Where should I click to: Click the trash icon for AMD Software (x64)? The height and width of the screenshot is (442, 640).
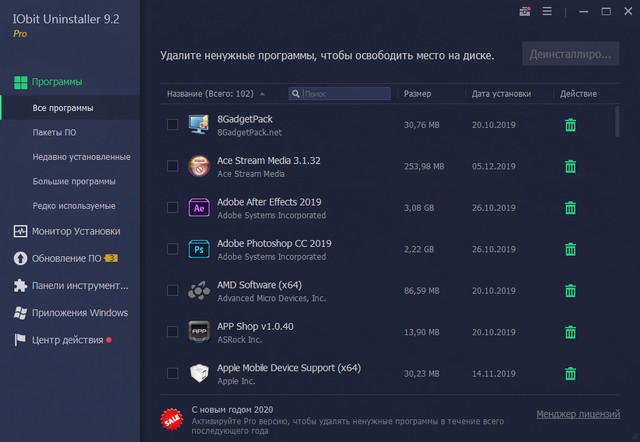point(570,291)
